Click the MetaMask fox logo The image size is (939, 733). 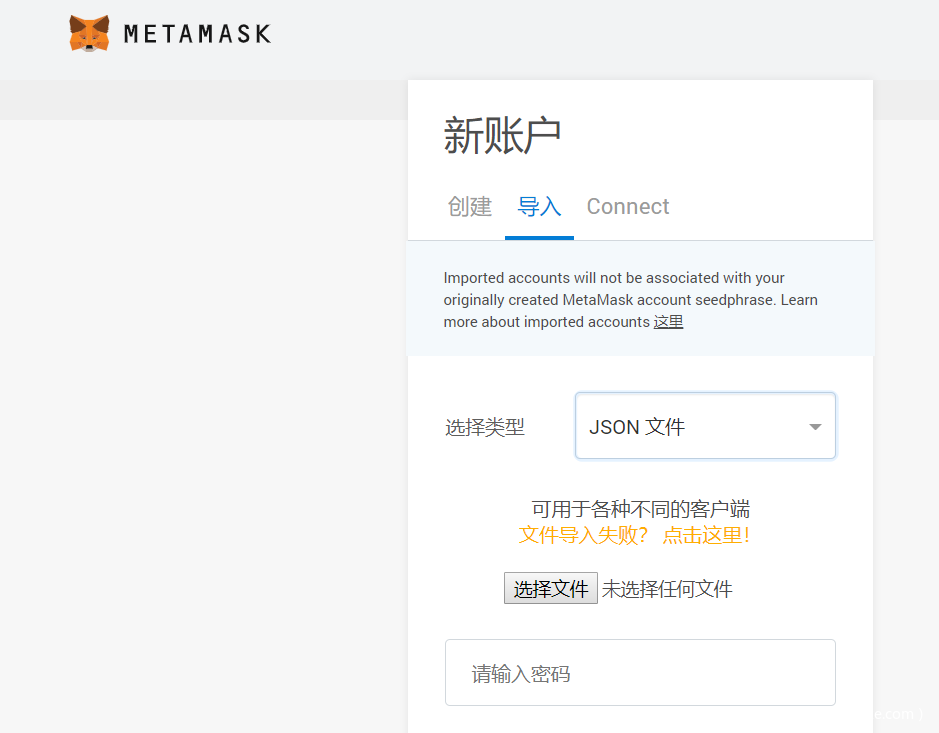(89, 34)
